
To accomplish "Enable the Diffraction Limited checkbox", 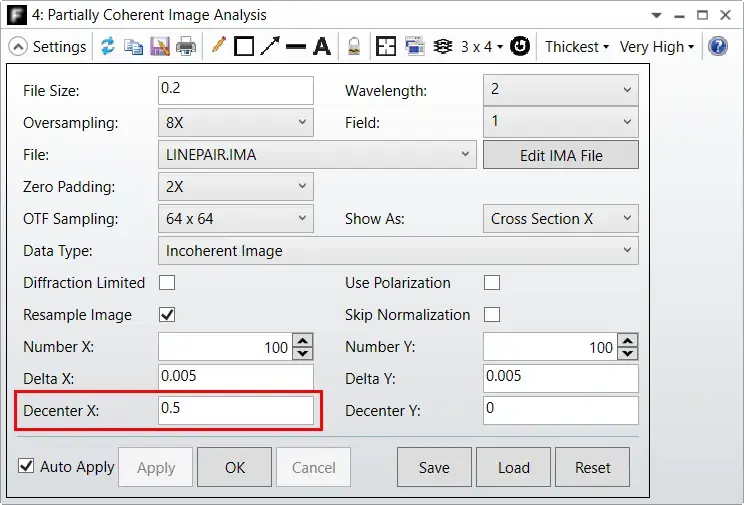I will tap(167, 282).
